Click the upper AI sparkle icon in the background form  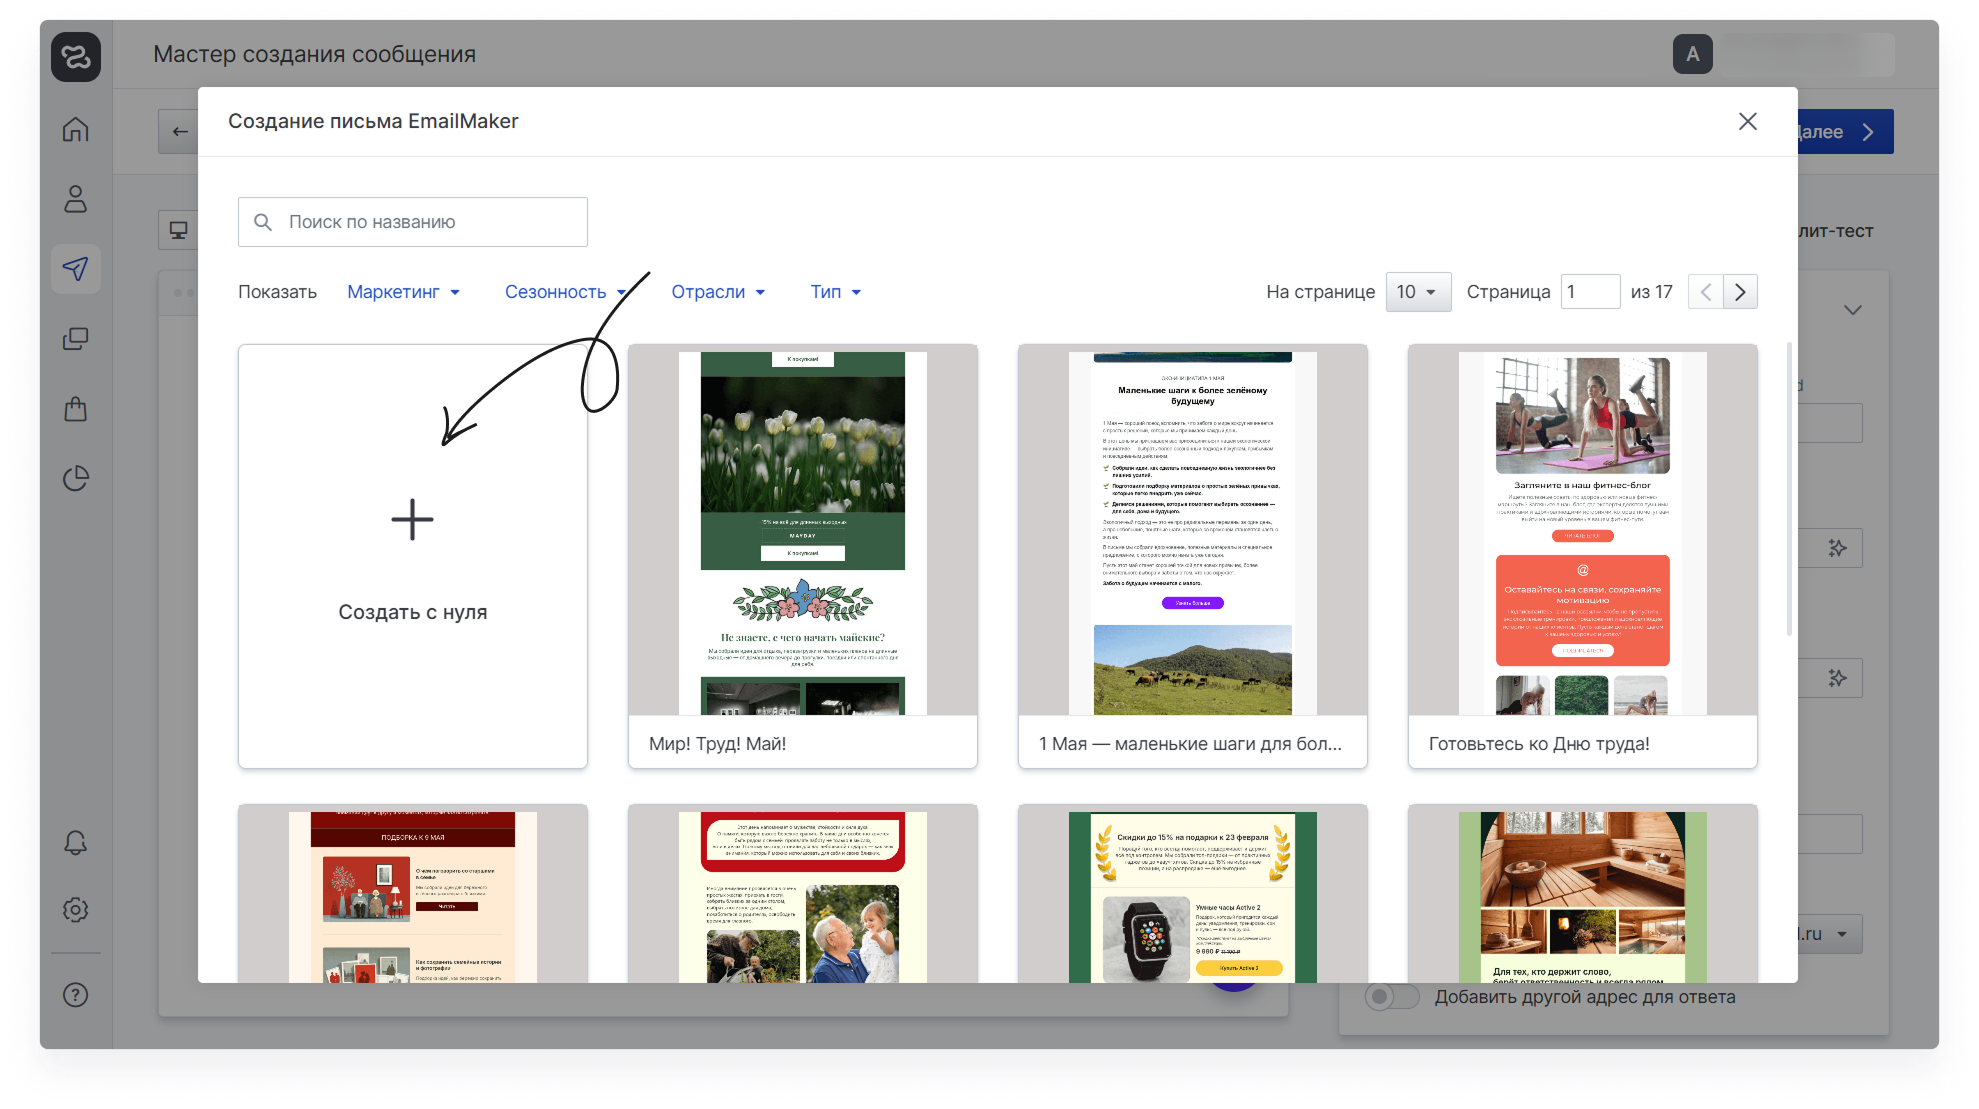(1837, 548)
